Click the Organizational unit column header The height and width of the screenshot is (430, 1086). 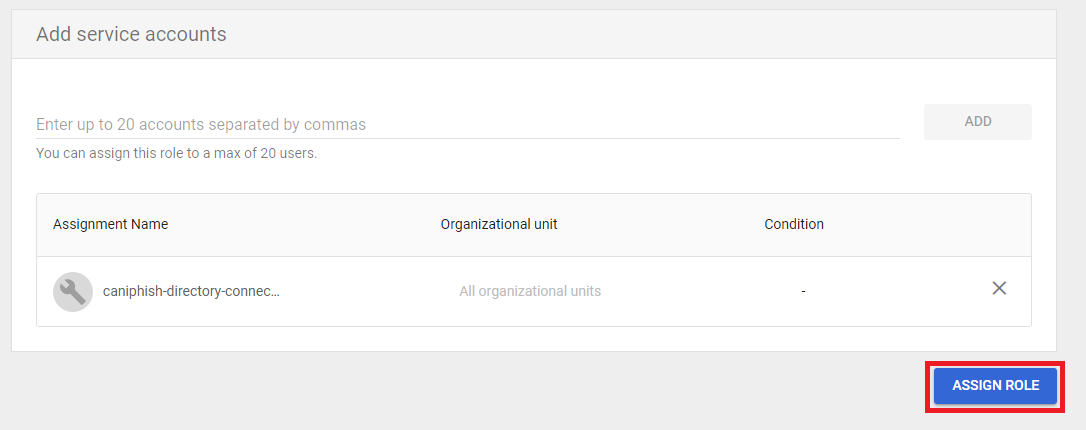pyautogui.click(x=499, y=224)
